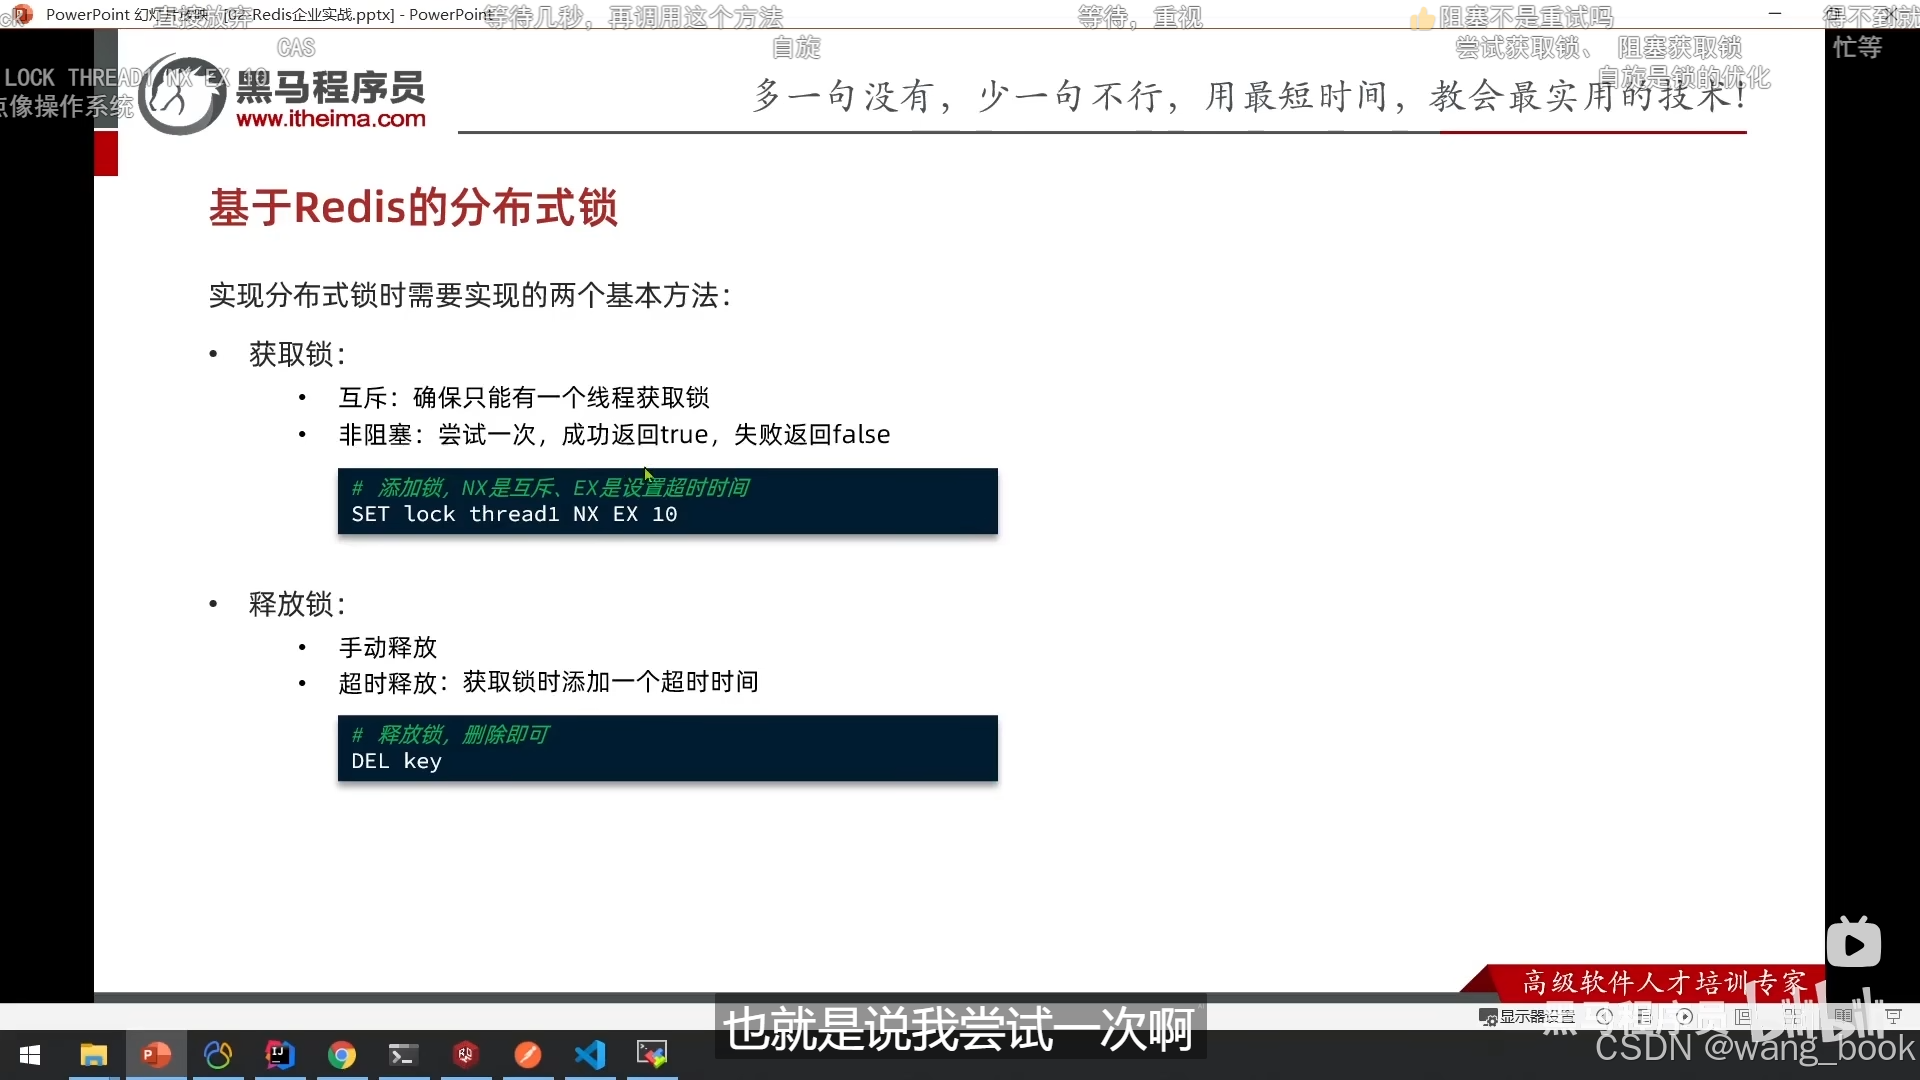
Task: Advance to next slide arrow
Action: (1685, 1016)
